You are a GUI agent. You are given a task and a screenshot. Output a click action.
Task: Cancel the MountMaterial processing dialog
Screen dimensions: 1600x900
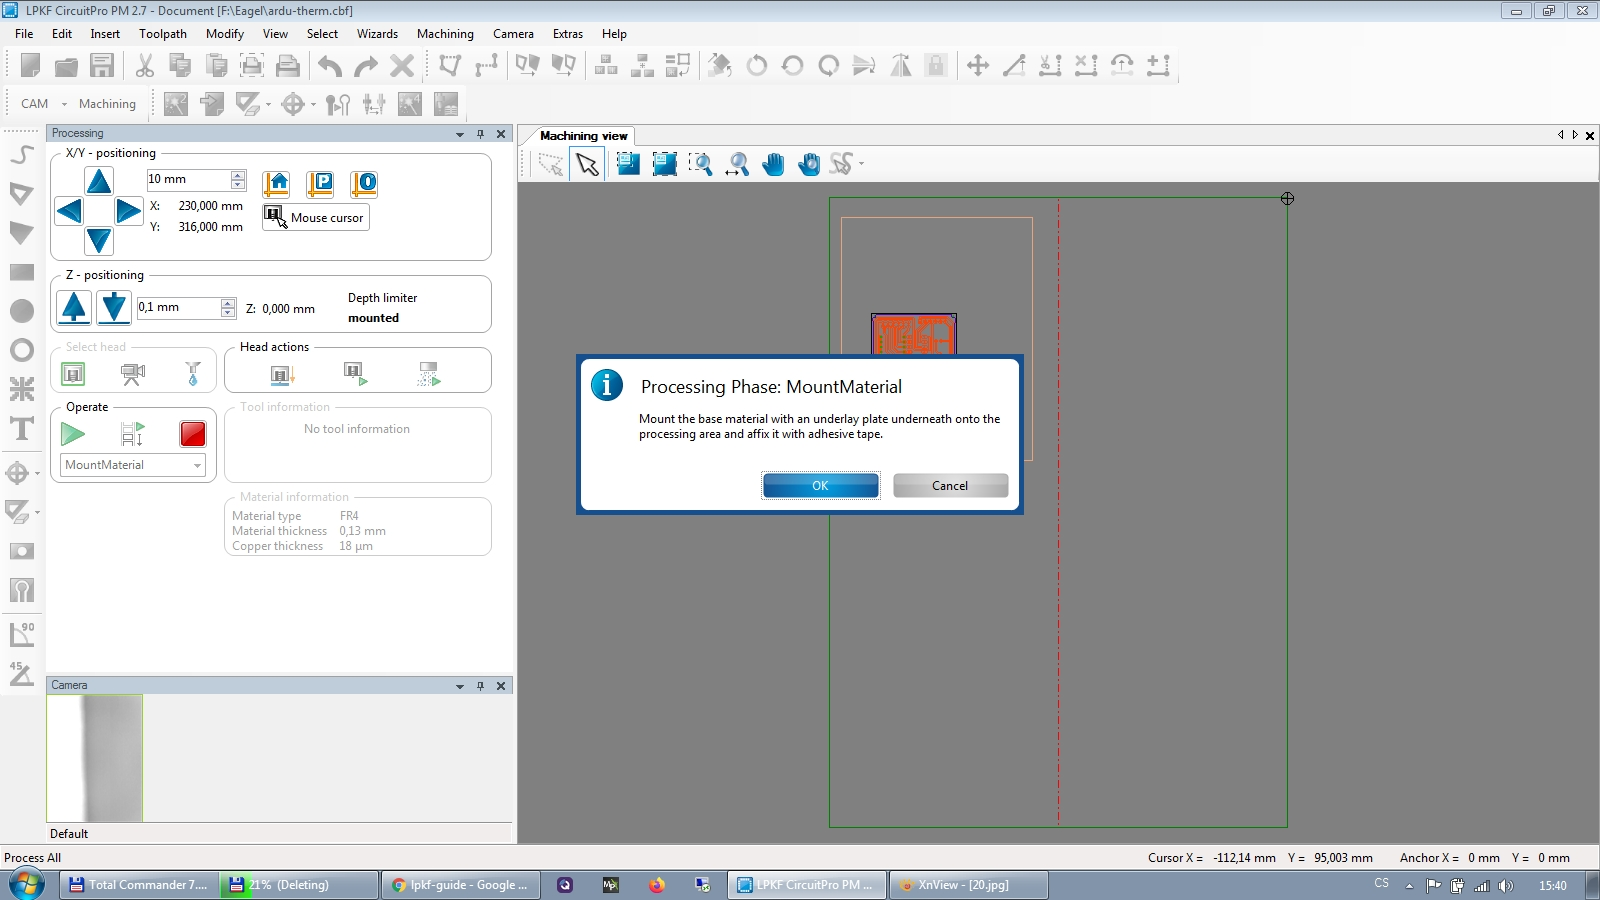pos(950,485)
